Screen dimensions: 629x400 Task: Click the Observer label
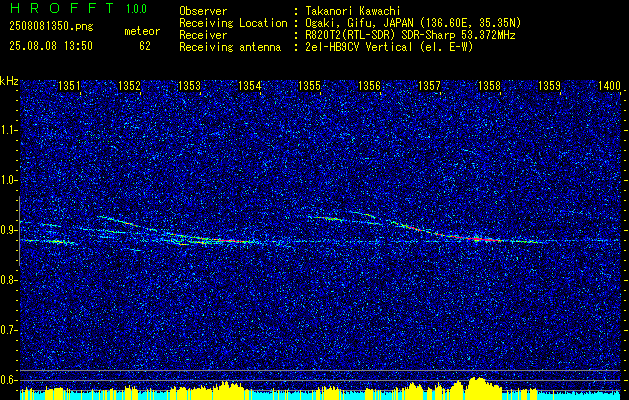pyautogui.click(x=203, y=11)
